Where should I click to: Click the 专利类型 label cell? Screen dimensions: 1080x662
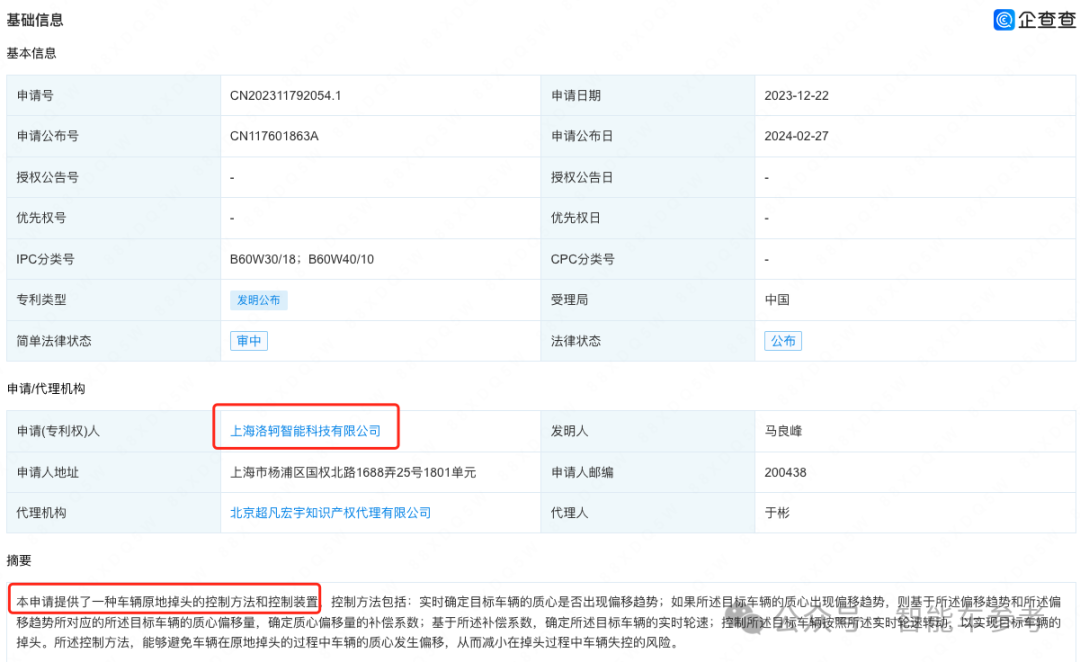[114, 300]
